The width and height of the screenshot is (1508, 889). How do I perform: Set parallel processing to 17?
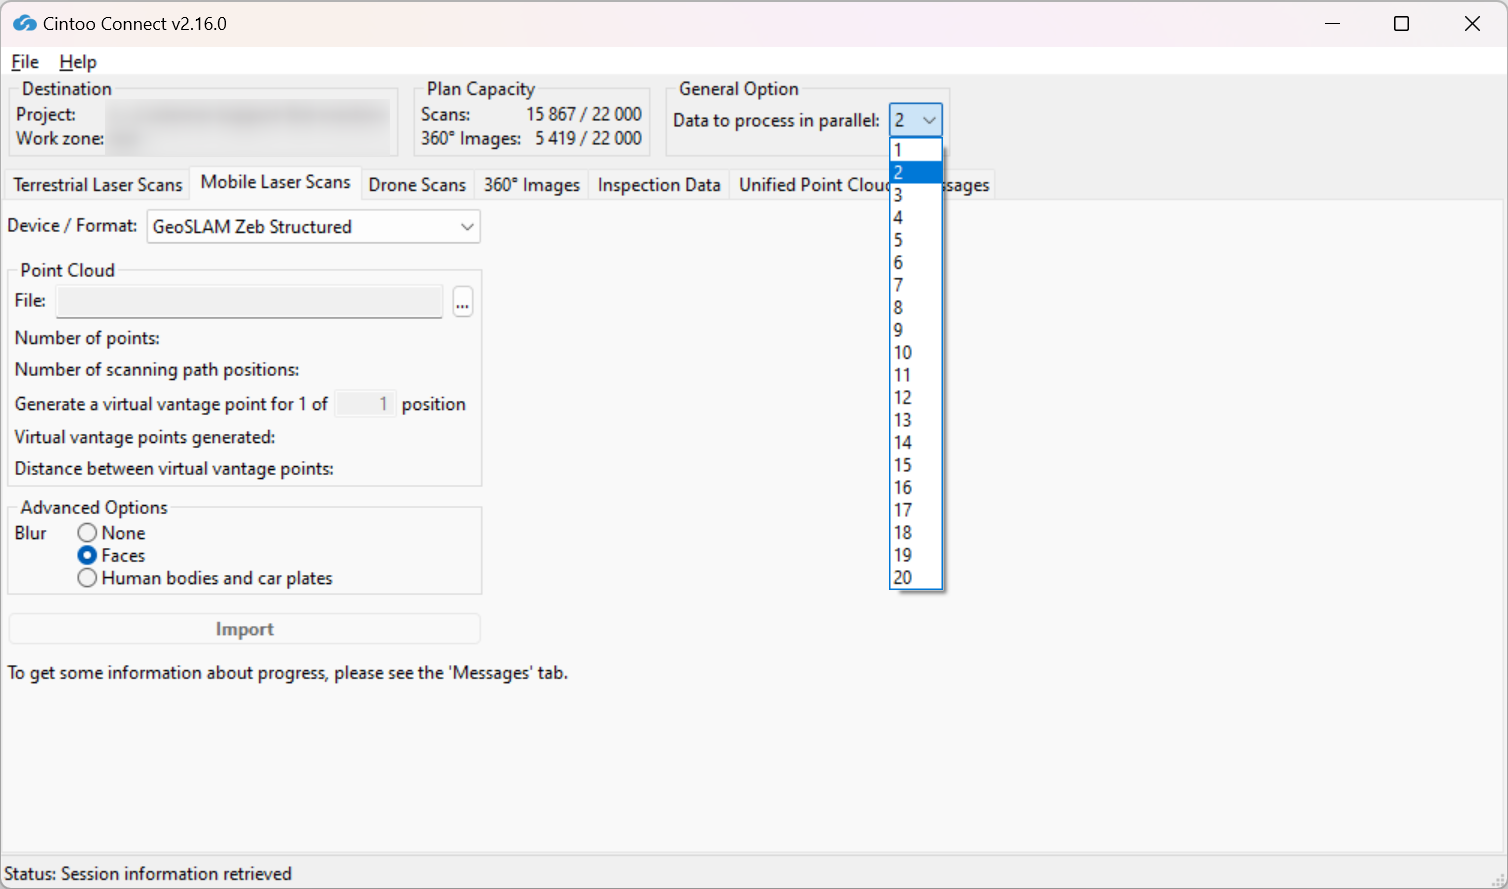[916, 510]
